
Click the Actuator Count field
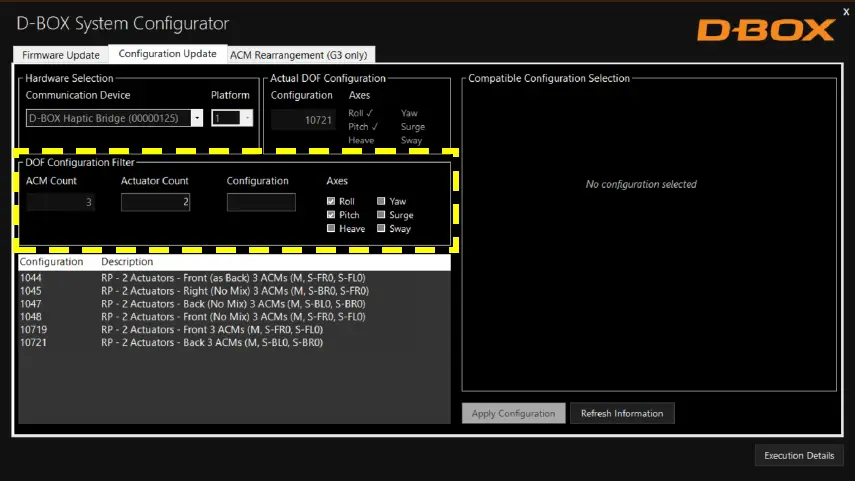click(x=155, y=202)
